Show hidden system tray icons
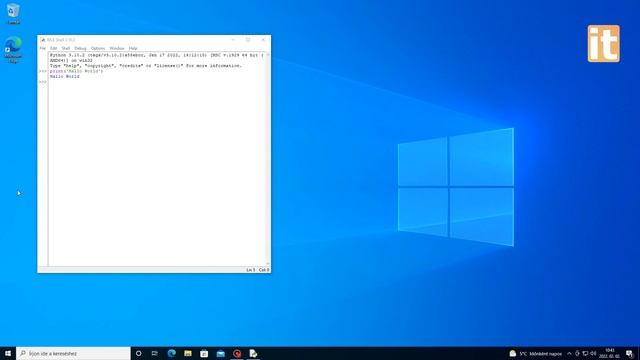 [569, 353]
